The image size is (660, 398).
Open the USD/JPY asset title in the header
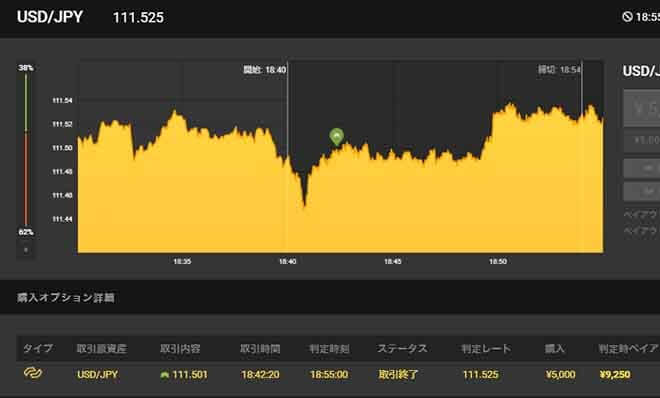(50, 17)
